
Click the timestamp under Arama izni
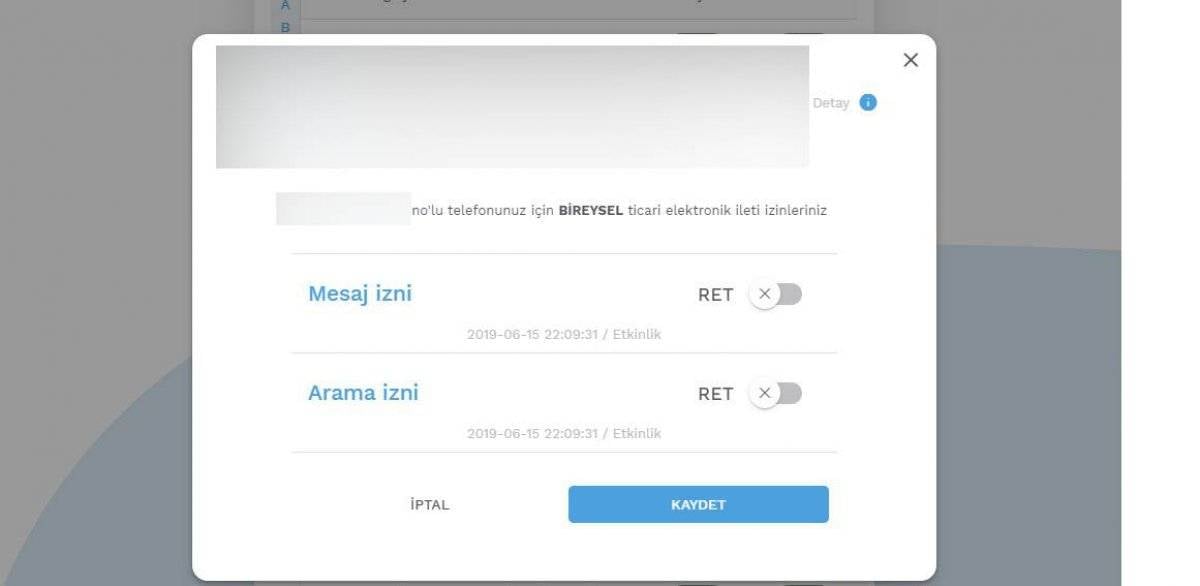pos(564,434)
